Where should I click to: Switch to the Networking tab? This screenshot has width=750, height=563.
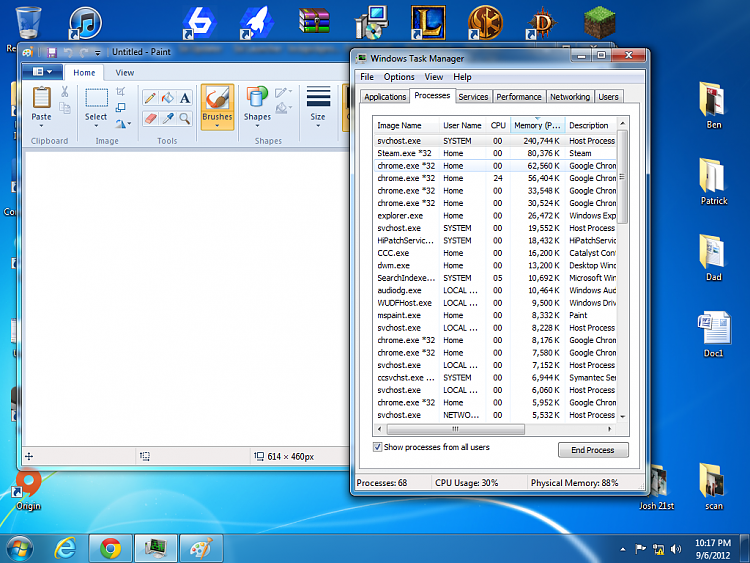coord(570,97)
